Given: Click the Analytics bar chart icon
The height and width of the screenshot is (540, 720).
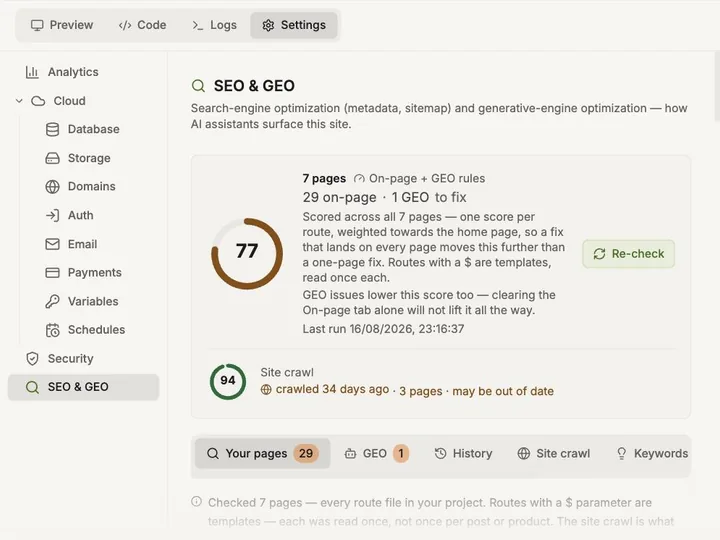Looking at the screenshot, I should point(32,72).
